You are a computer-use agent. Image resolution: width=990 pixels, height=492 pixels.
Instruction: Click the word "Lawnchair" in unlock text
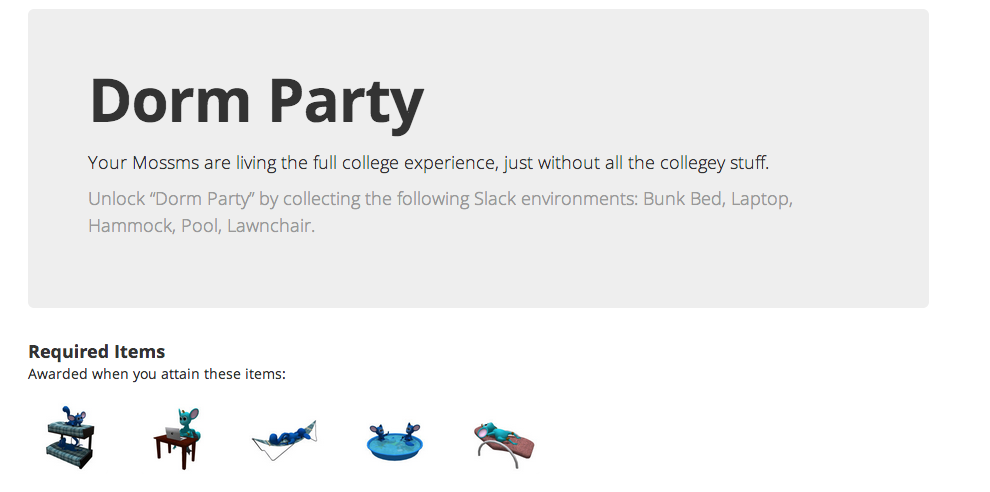[x=270, y=226]
